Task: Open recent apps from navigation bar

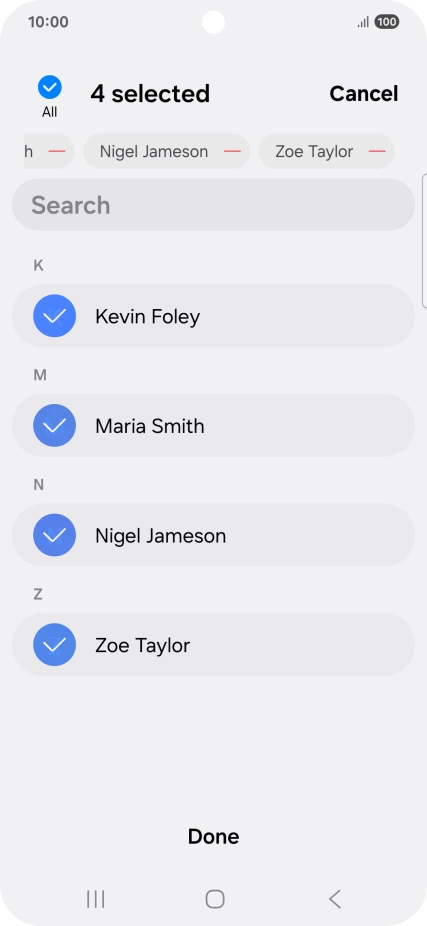Action: (x=96, y=899)
